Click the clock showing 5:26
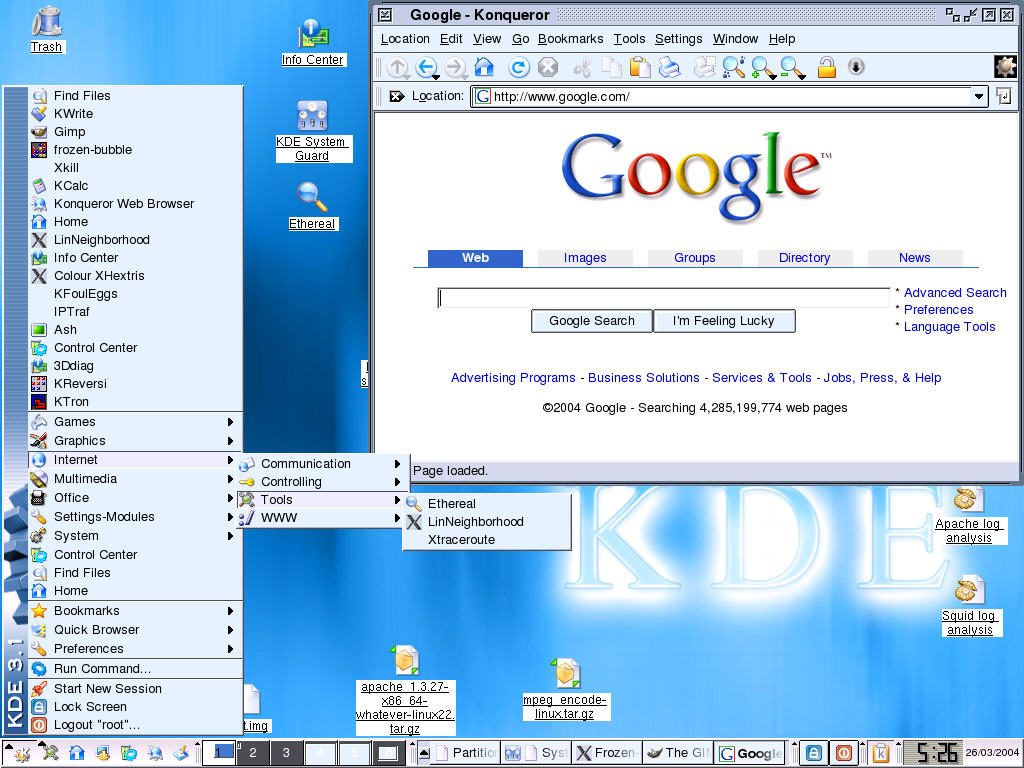This screenshot has width=1024, height=768. (x=936, y=753)
